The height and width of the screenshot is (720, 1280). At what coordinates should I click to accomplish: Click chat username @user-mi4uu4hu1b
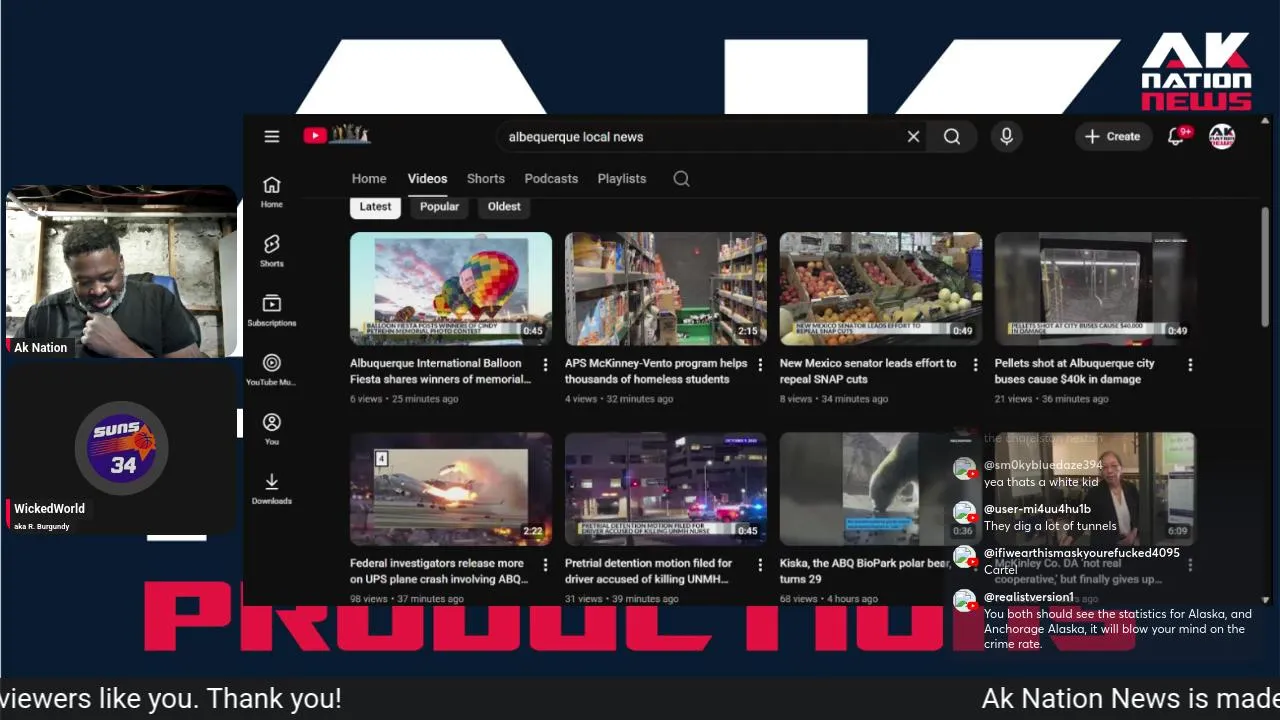[x=1037, y=509]
